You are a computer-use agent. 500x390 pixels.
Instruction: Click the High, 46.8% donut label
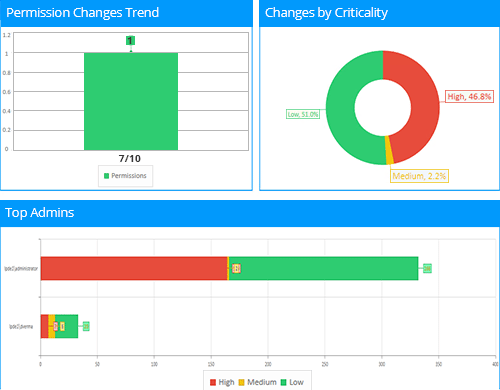click(469, 97)
